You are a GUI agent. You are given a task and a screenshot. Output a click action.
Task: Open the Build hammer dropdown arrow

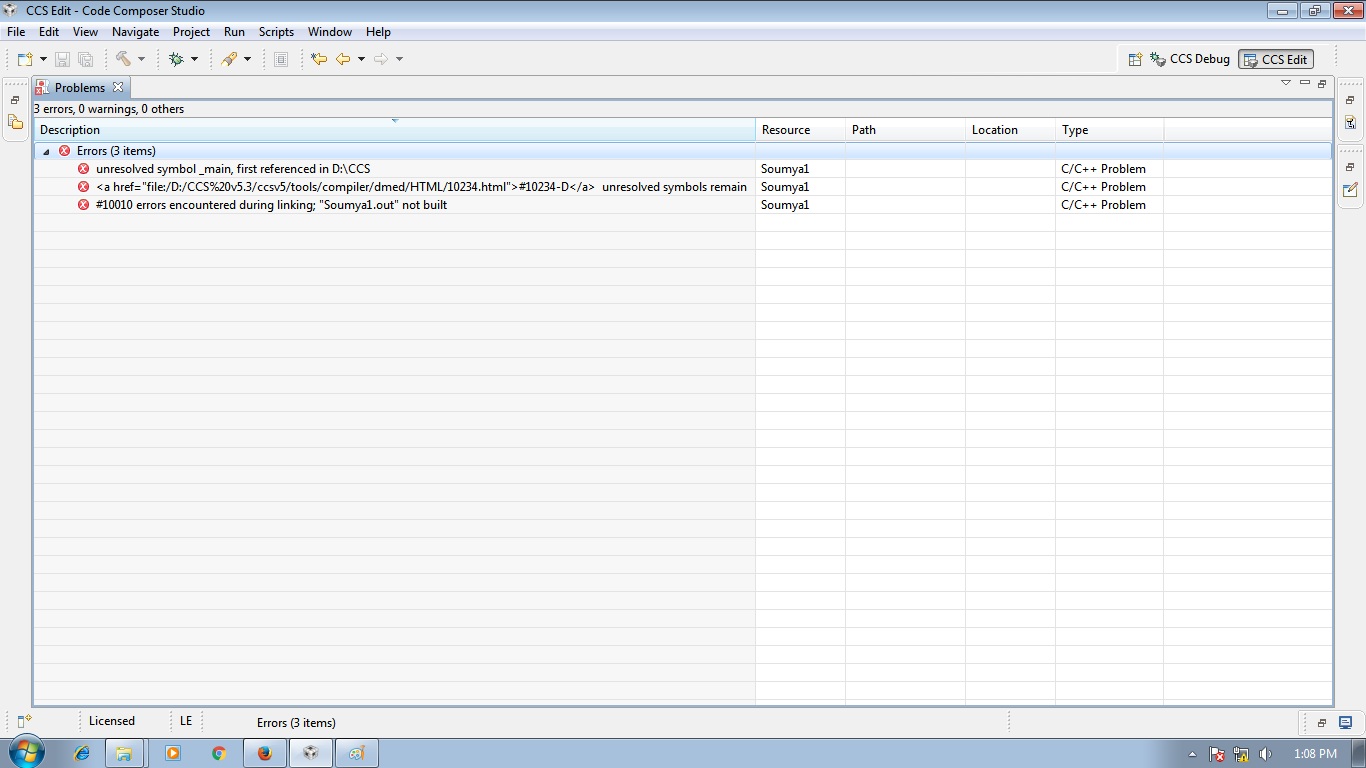[141, 59]
